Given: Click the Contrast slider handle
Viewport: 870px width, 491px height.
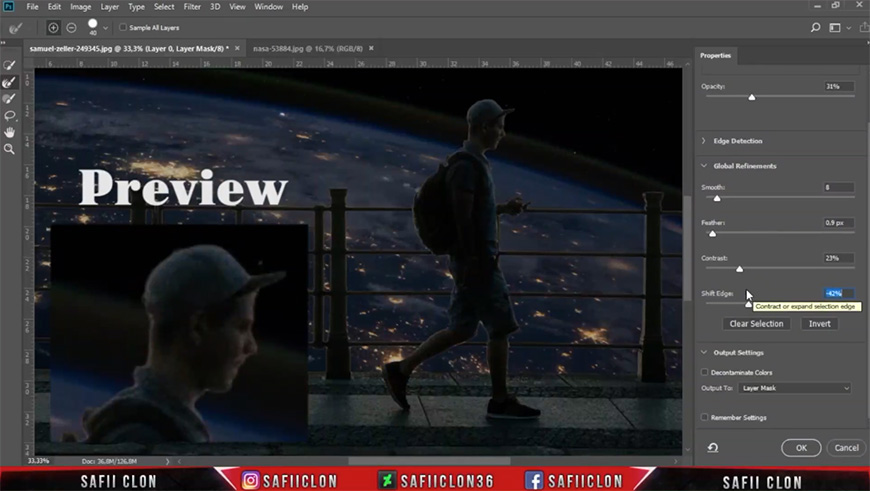Looking at the screenshot, I should tap(740, 269).
